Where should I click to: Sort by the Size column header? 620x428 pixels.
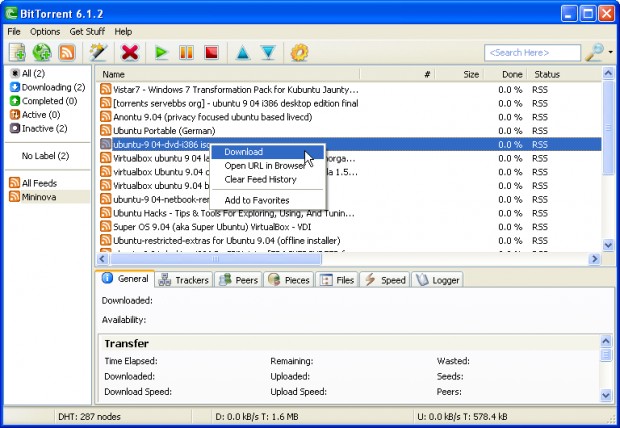point(459,74)
